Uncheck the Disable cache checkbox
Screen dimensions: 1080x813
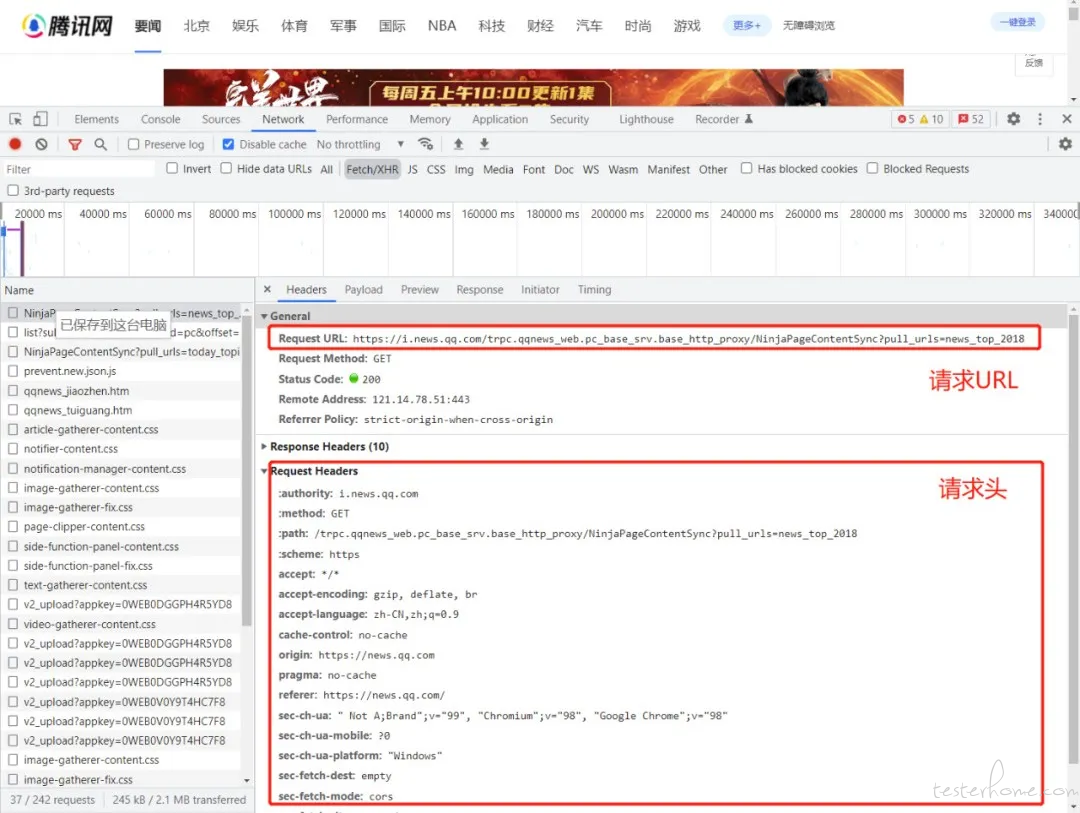point(228,144)
